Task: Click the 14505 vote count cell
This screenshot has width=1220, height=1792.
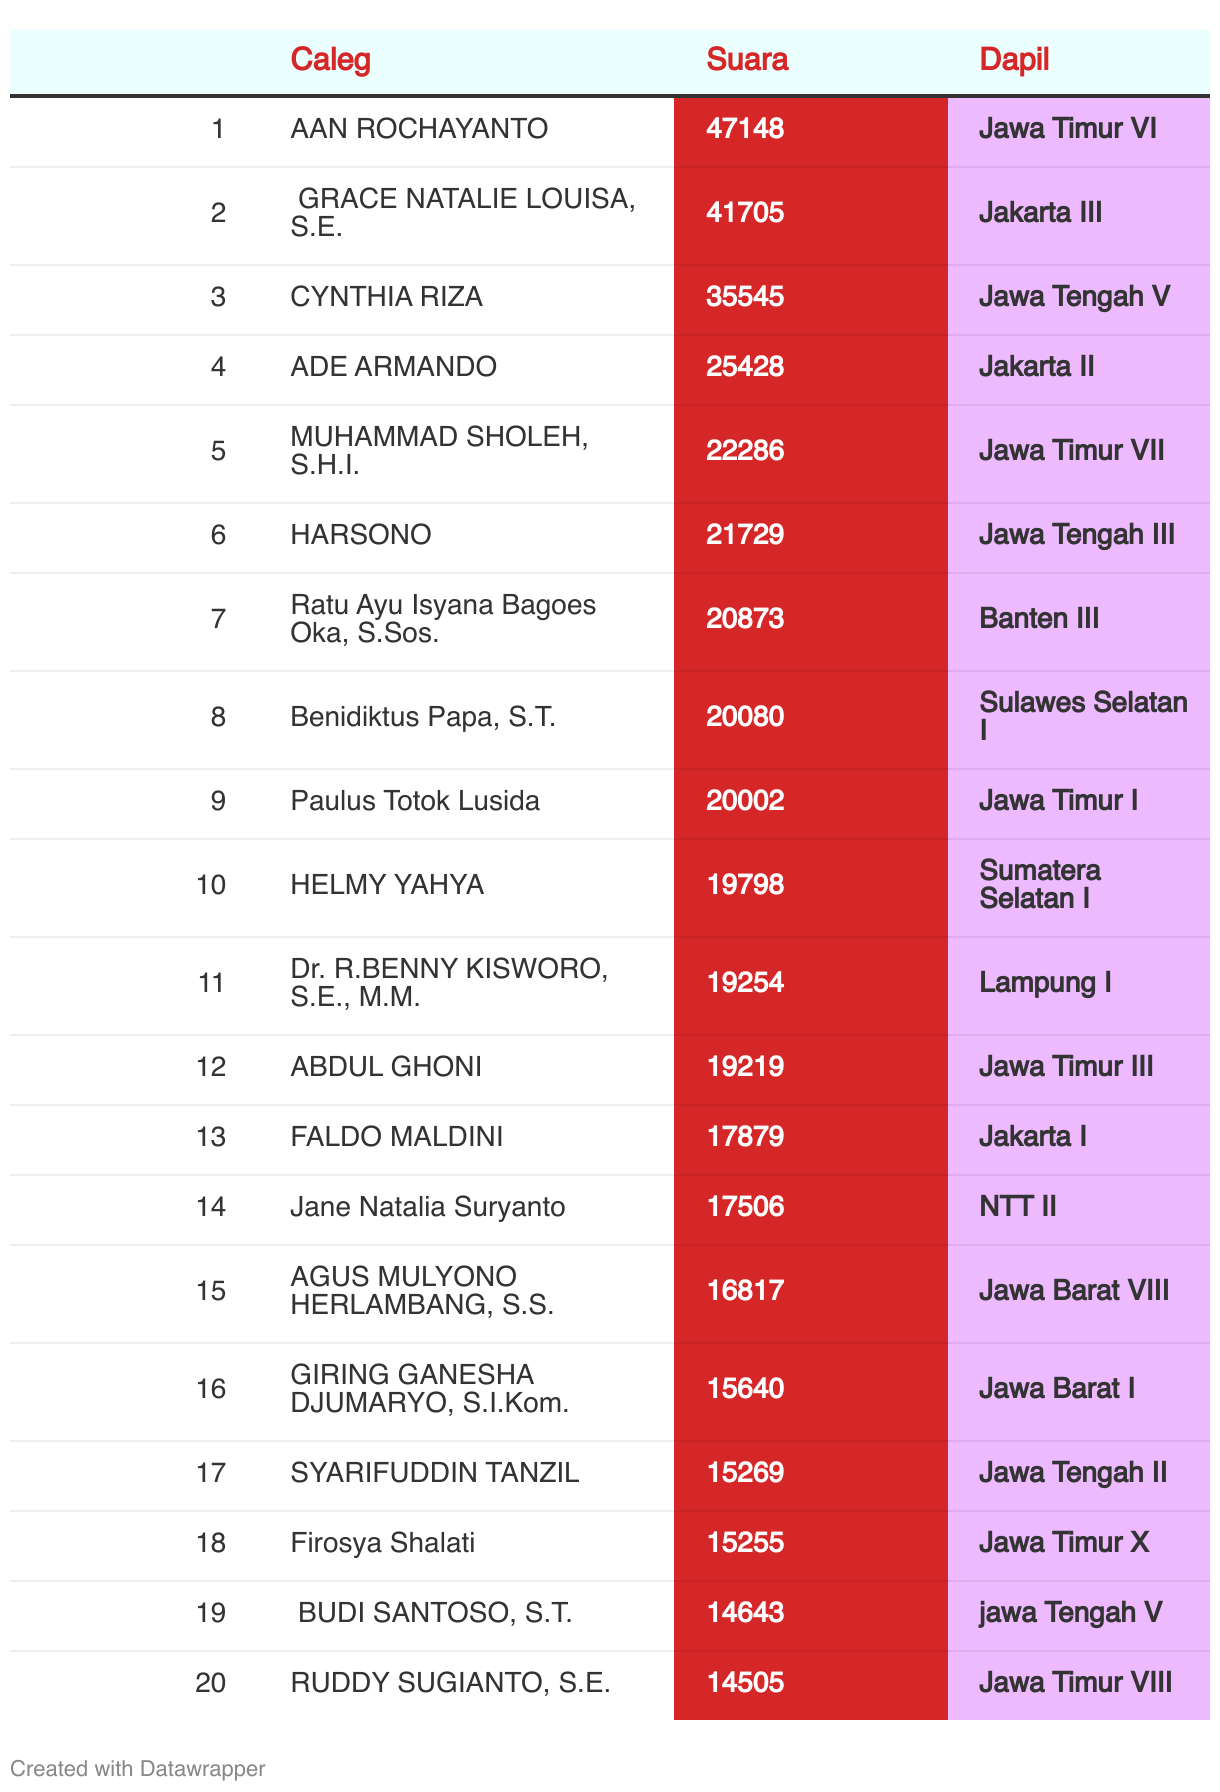Action: pos(746,1683)
